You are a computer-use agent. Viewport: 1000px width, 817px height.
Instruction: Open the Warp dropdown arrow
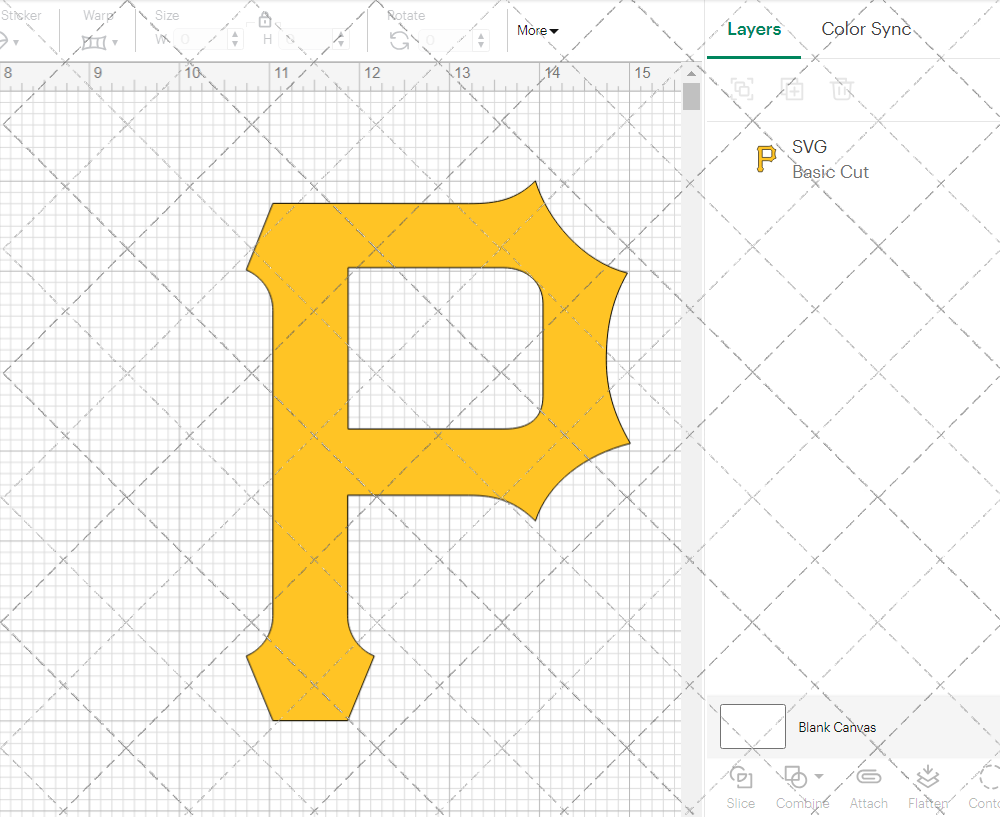click(x=115, y=43)
